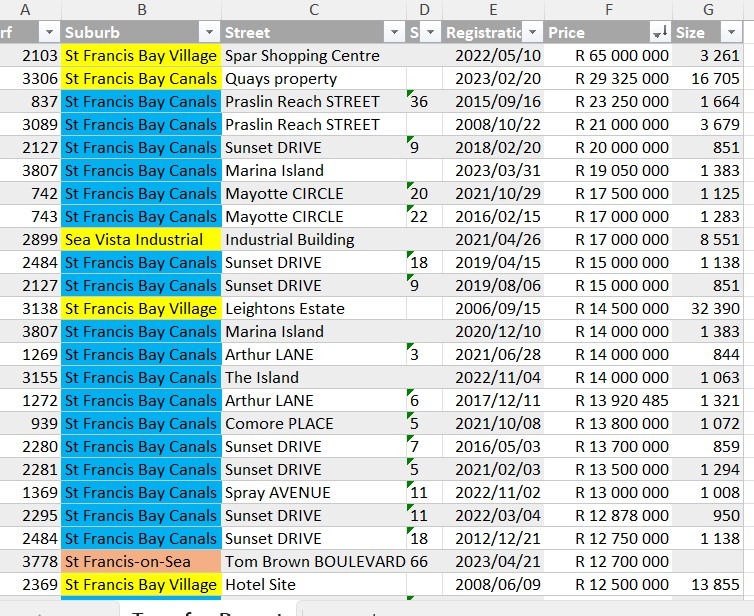
Task: Click the Leightons Estate cell
Action: [x=285, y=309]
